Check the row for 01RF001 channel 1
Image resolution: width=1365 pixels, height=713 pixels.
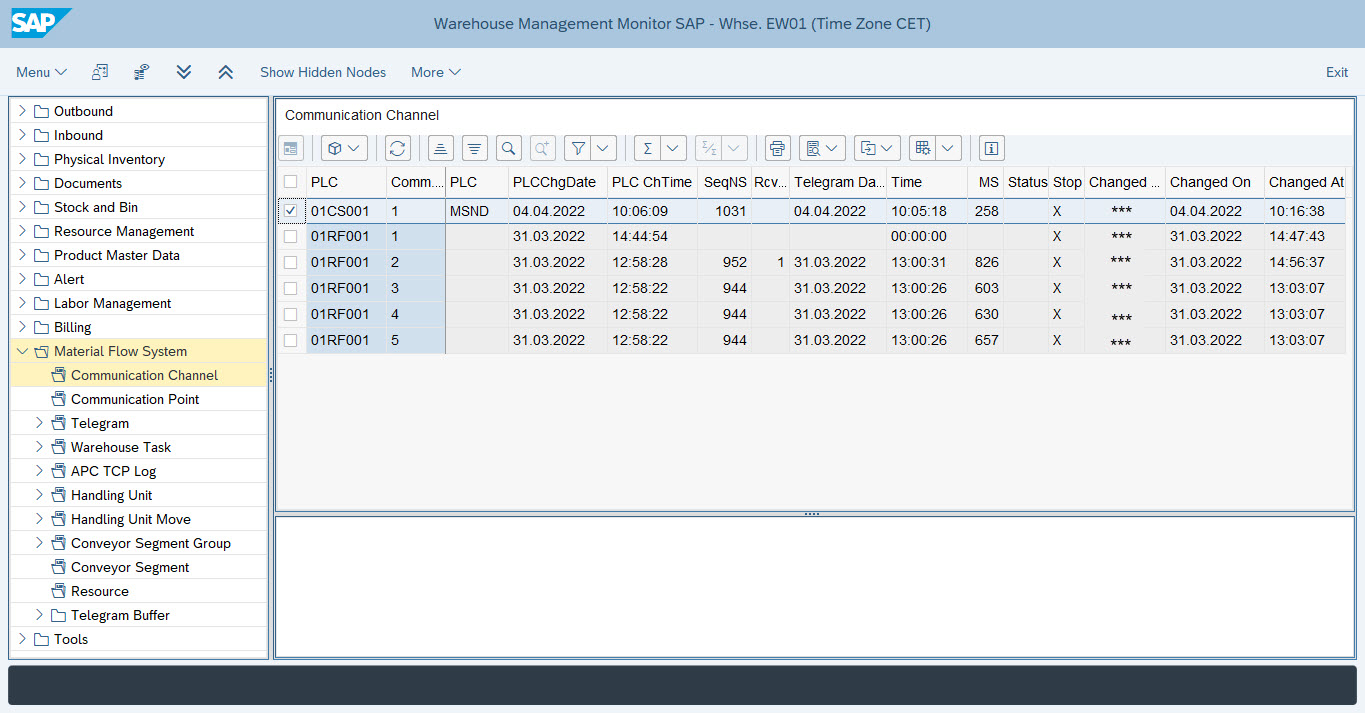[290, 237]
